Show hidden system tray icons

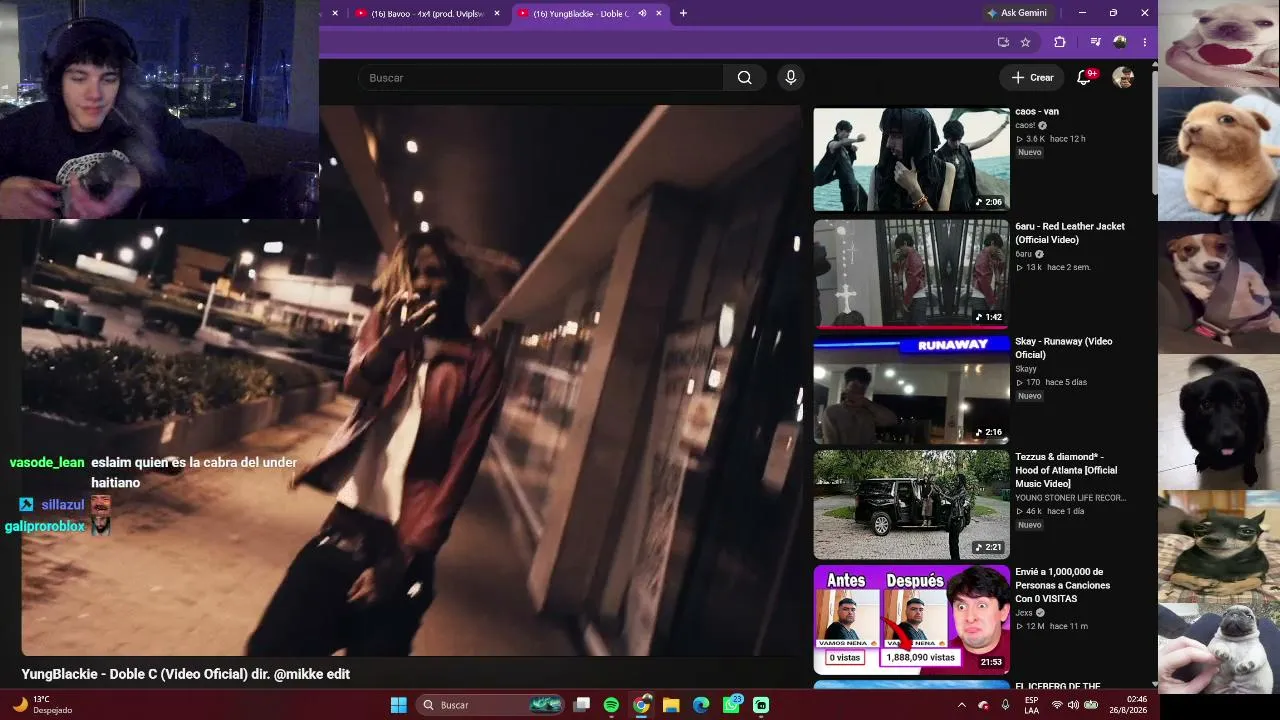point(962,705)
